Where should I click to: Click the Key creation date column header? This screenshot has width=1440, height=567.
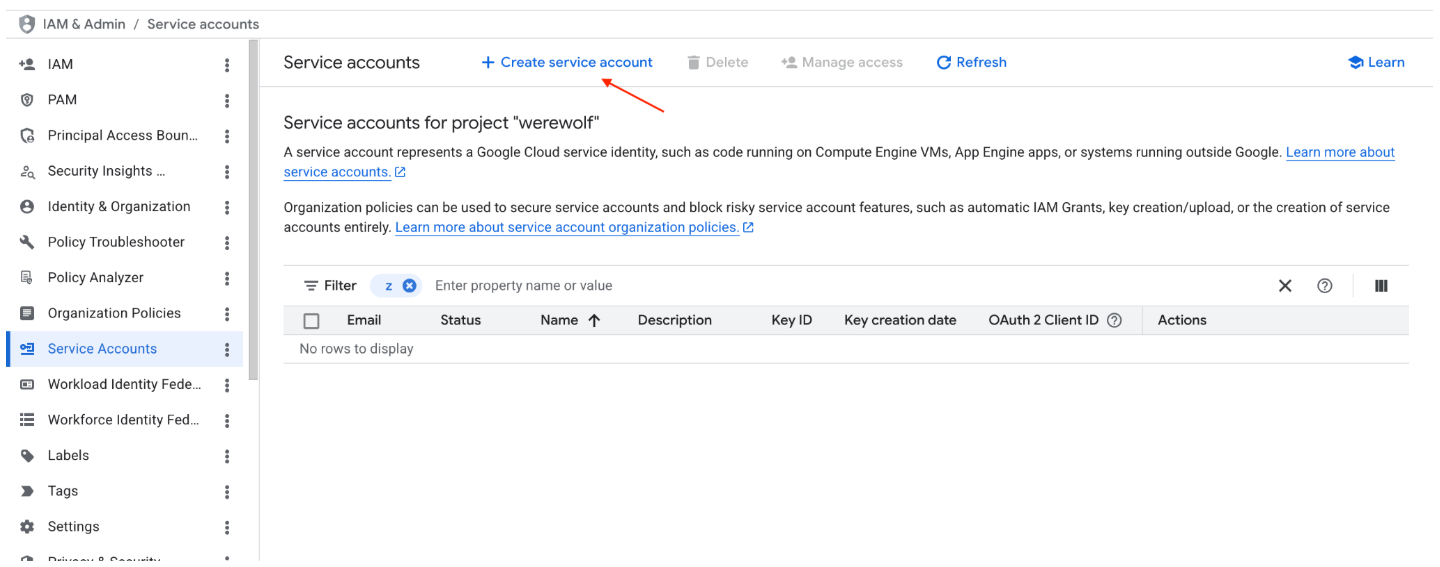(900, 320)
